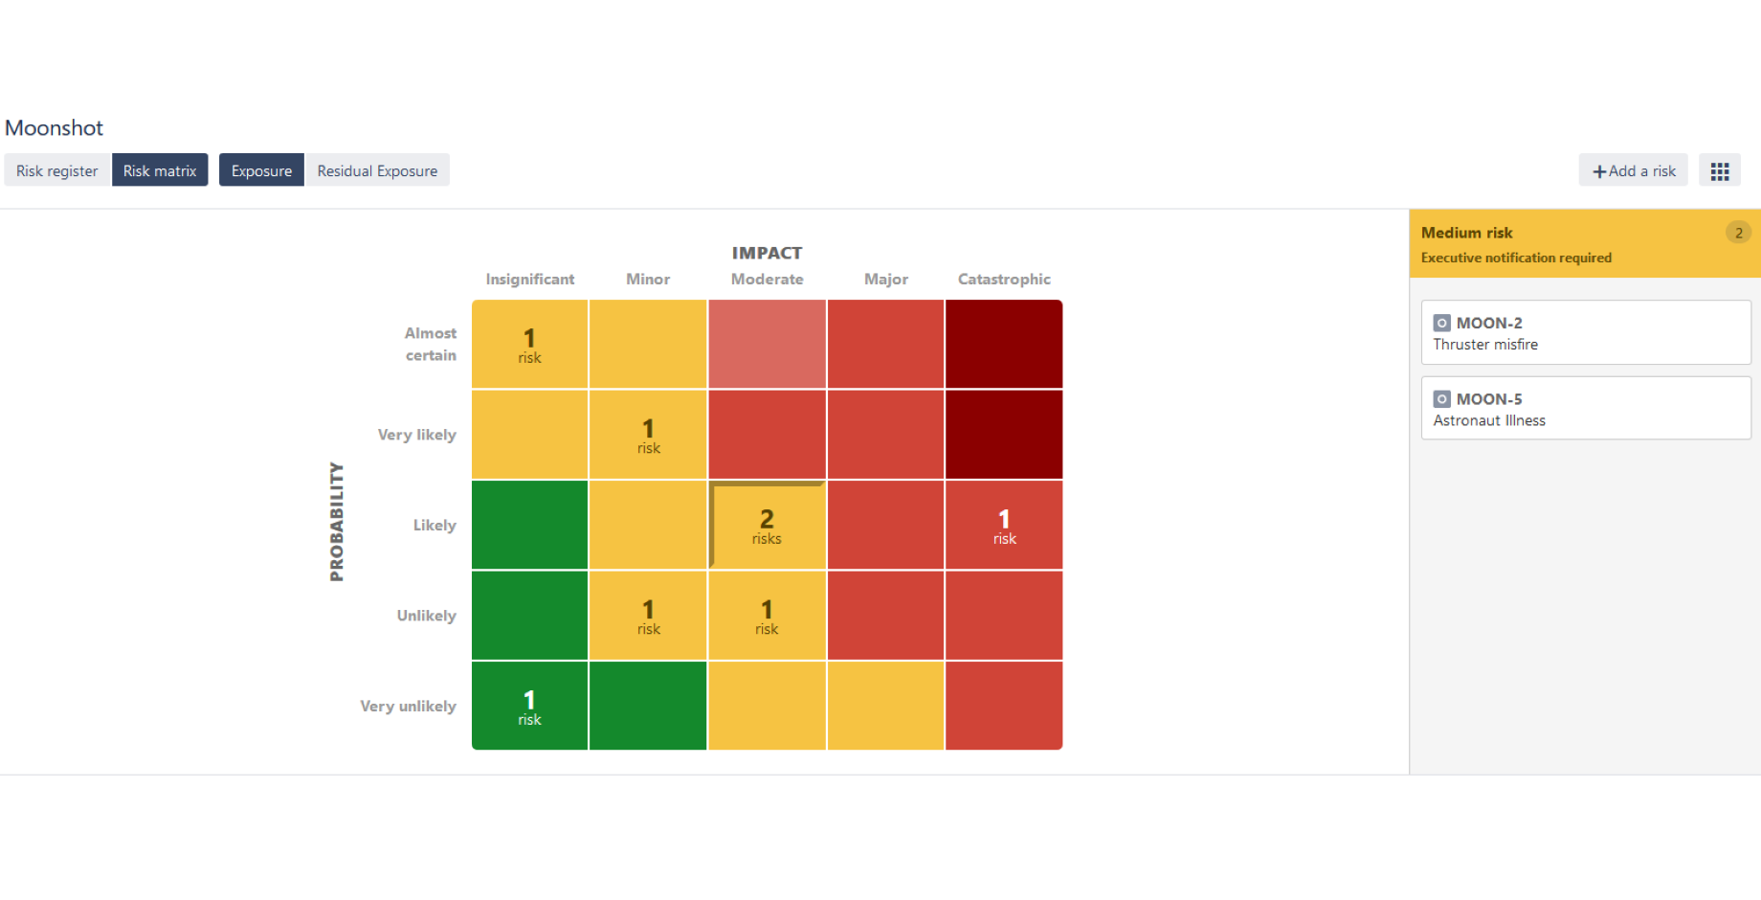Select the Exposure tab
The image size is (1761, 900).
261,170
